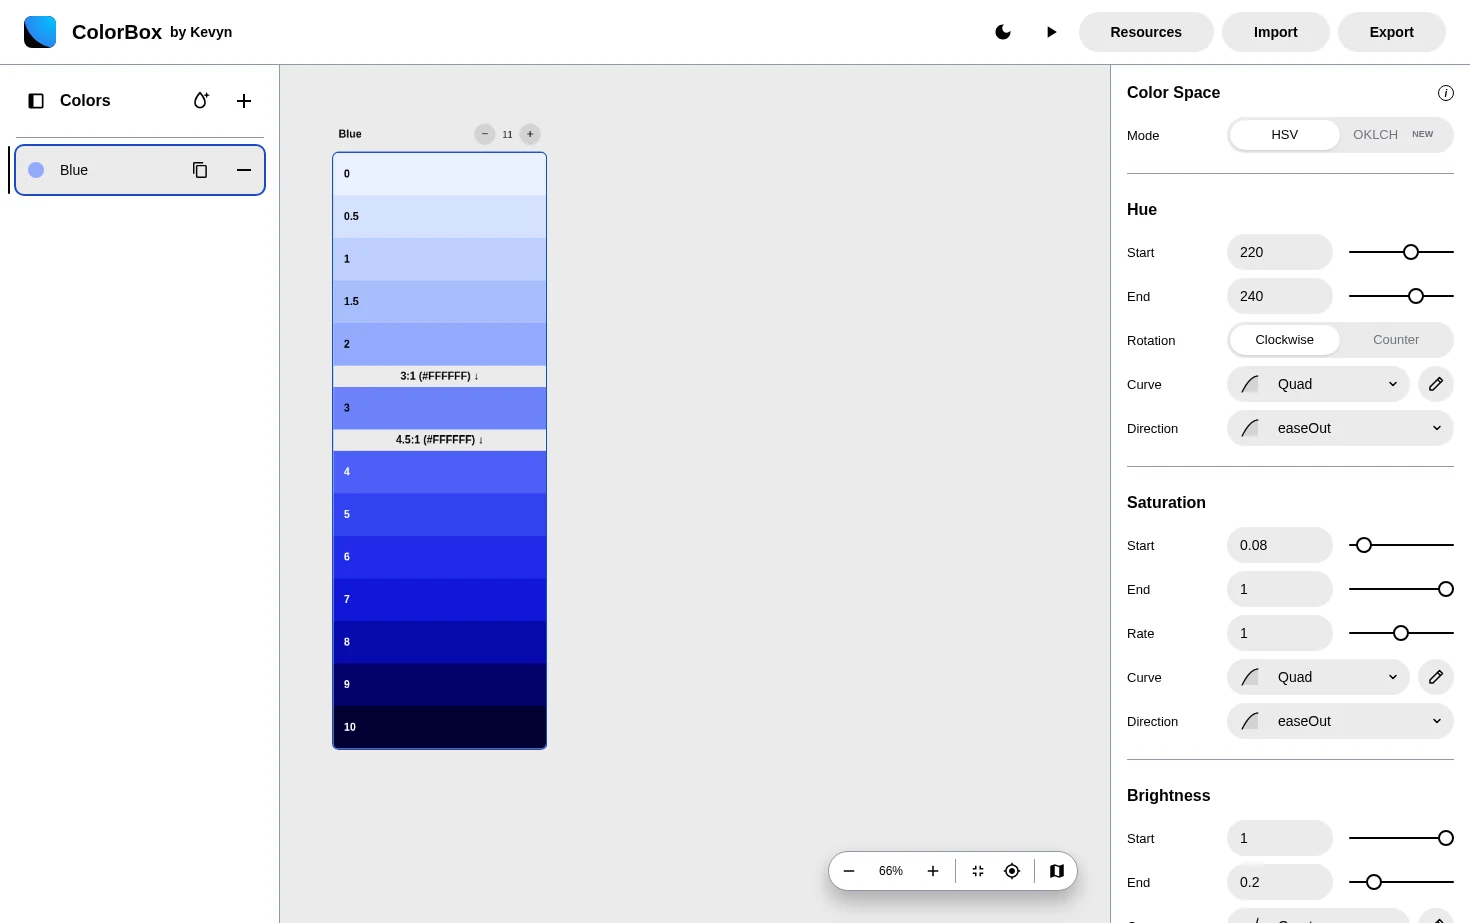Click the play preview icon
The width and height of the screenshot is (1470, 923).
click(1051, 32)
